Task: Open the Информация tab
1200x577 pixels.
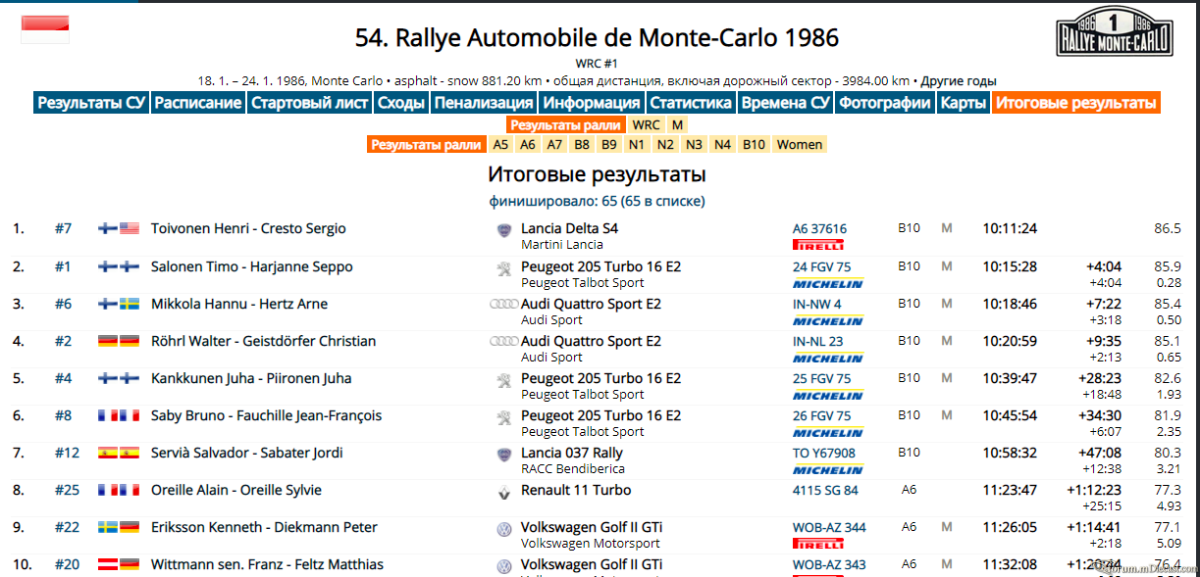Action: [592, 103]
